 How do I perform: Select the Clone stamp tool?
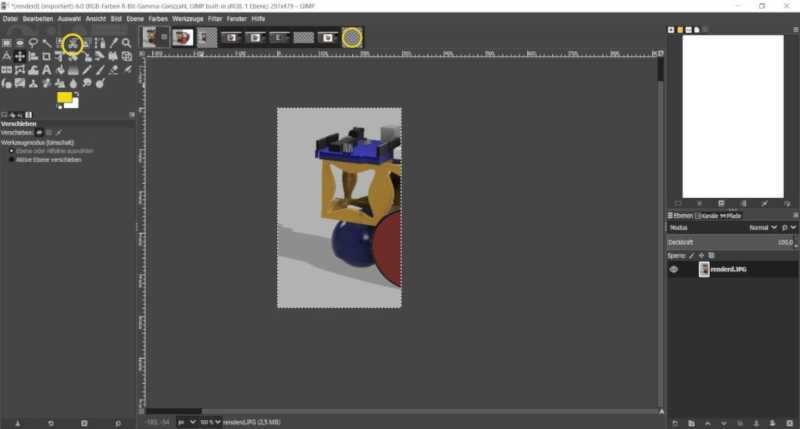pos(33,83)
